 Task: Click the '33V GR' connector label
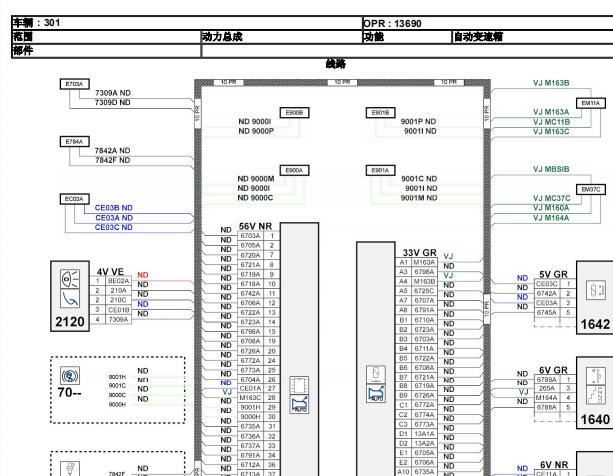point(419,253)
